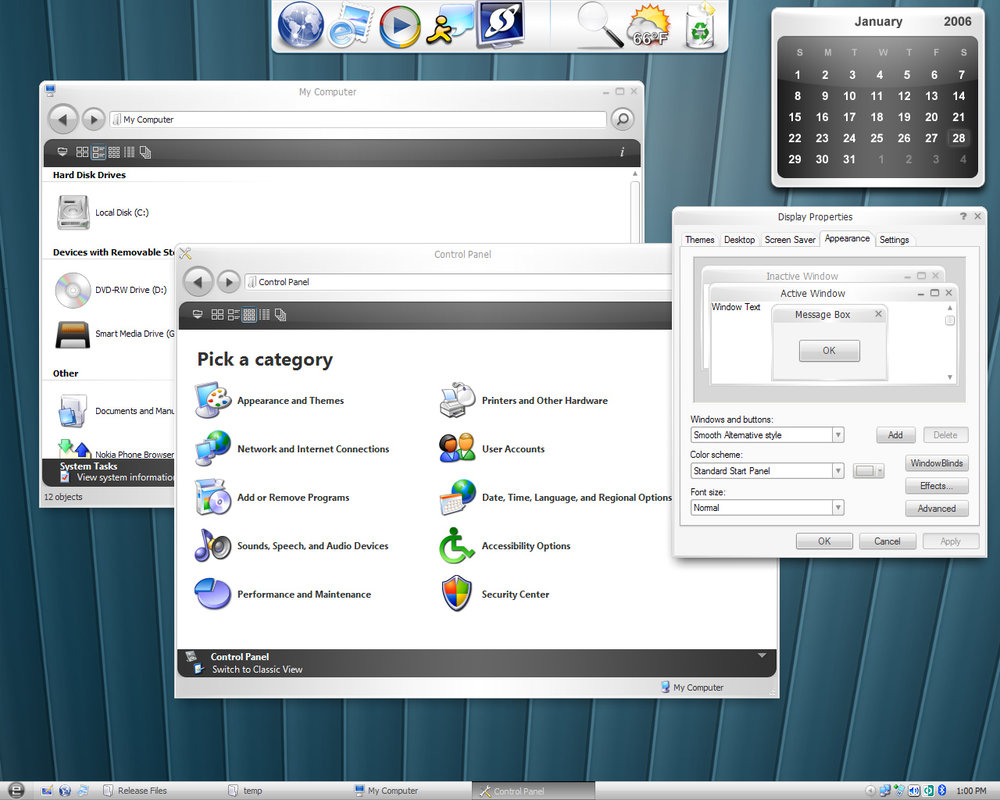Click WindowBlinds button

(x=937, y=463)
